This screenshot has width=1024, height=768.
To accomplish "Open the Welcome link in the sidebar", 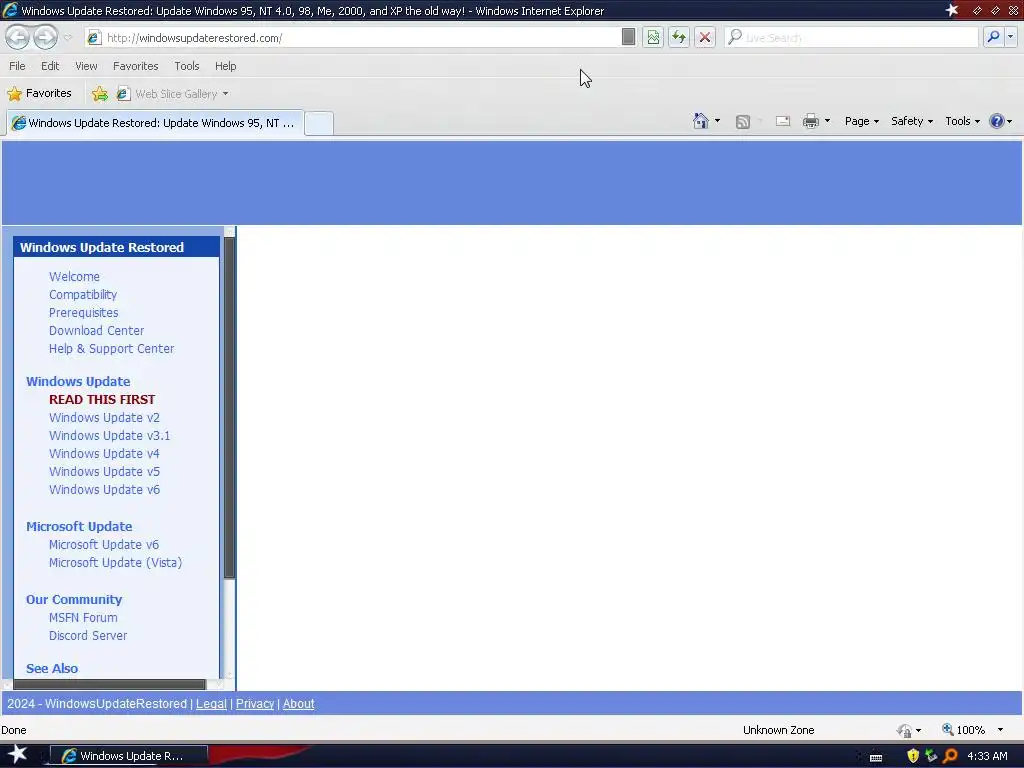I will pos(74,276).
